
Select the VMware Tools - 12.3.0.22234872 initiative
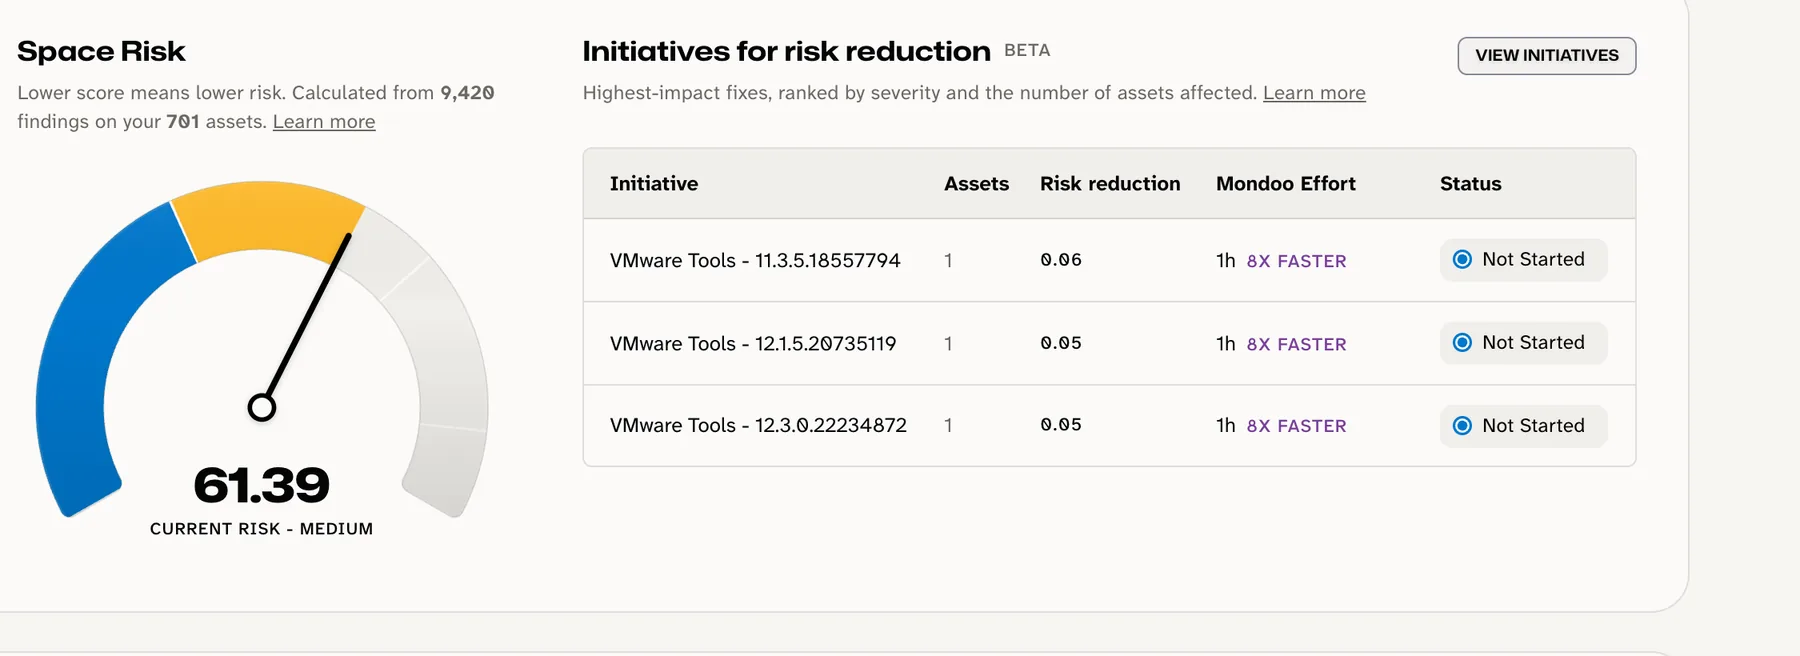tap(758, 425)
